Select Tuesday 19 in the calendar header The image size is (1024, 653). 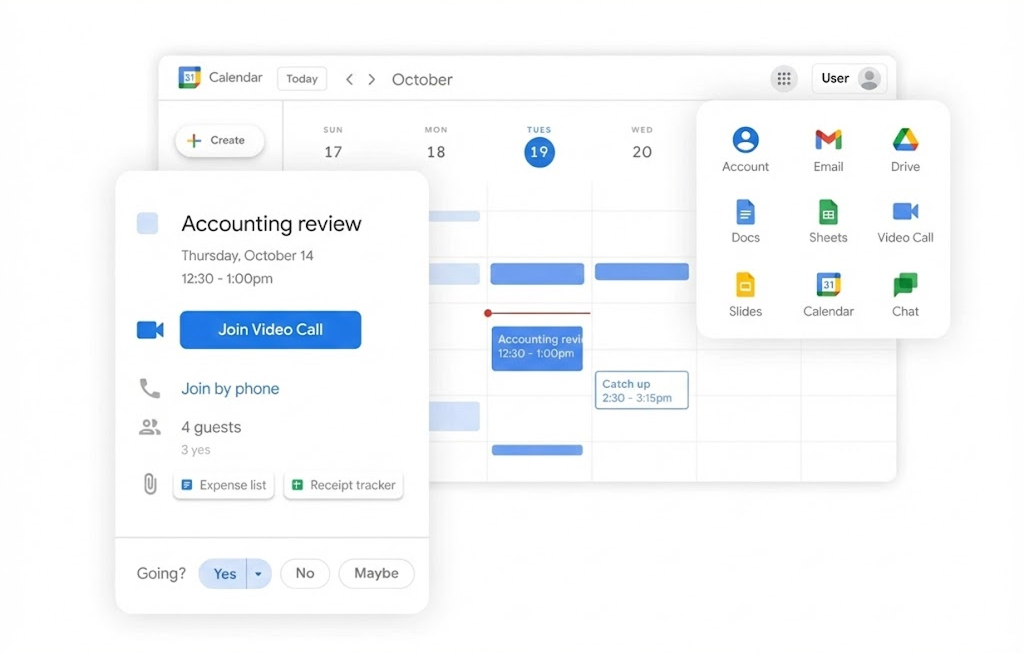pos(539,151)
